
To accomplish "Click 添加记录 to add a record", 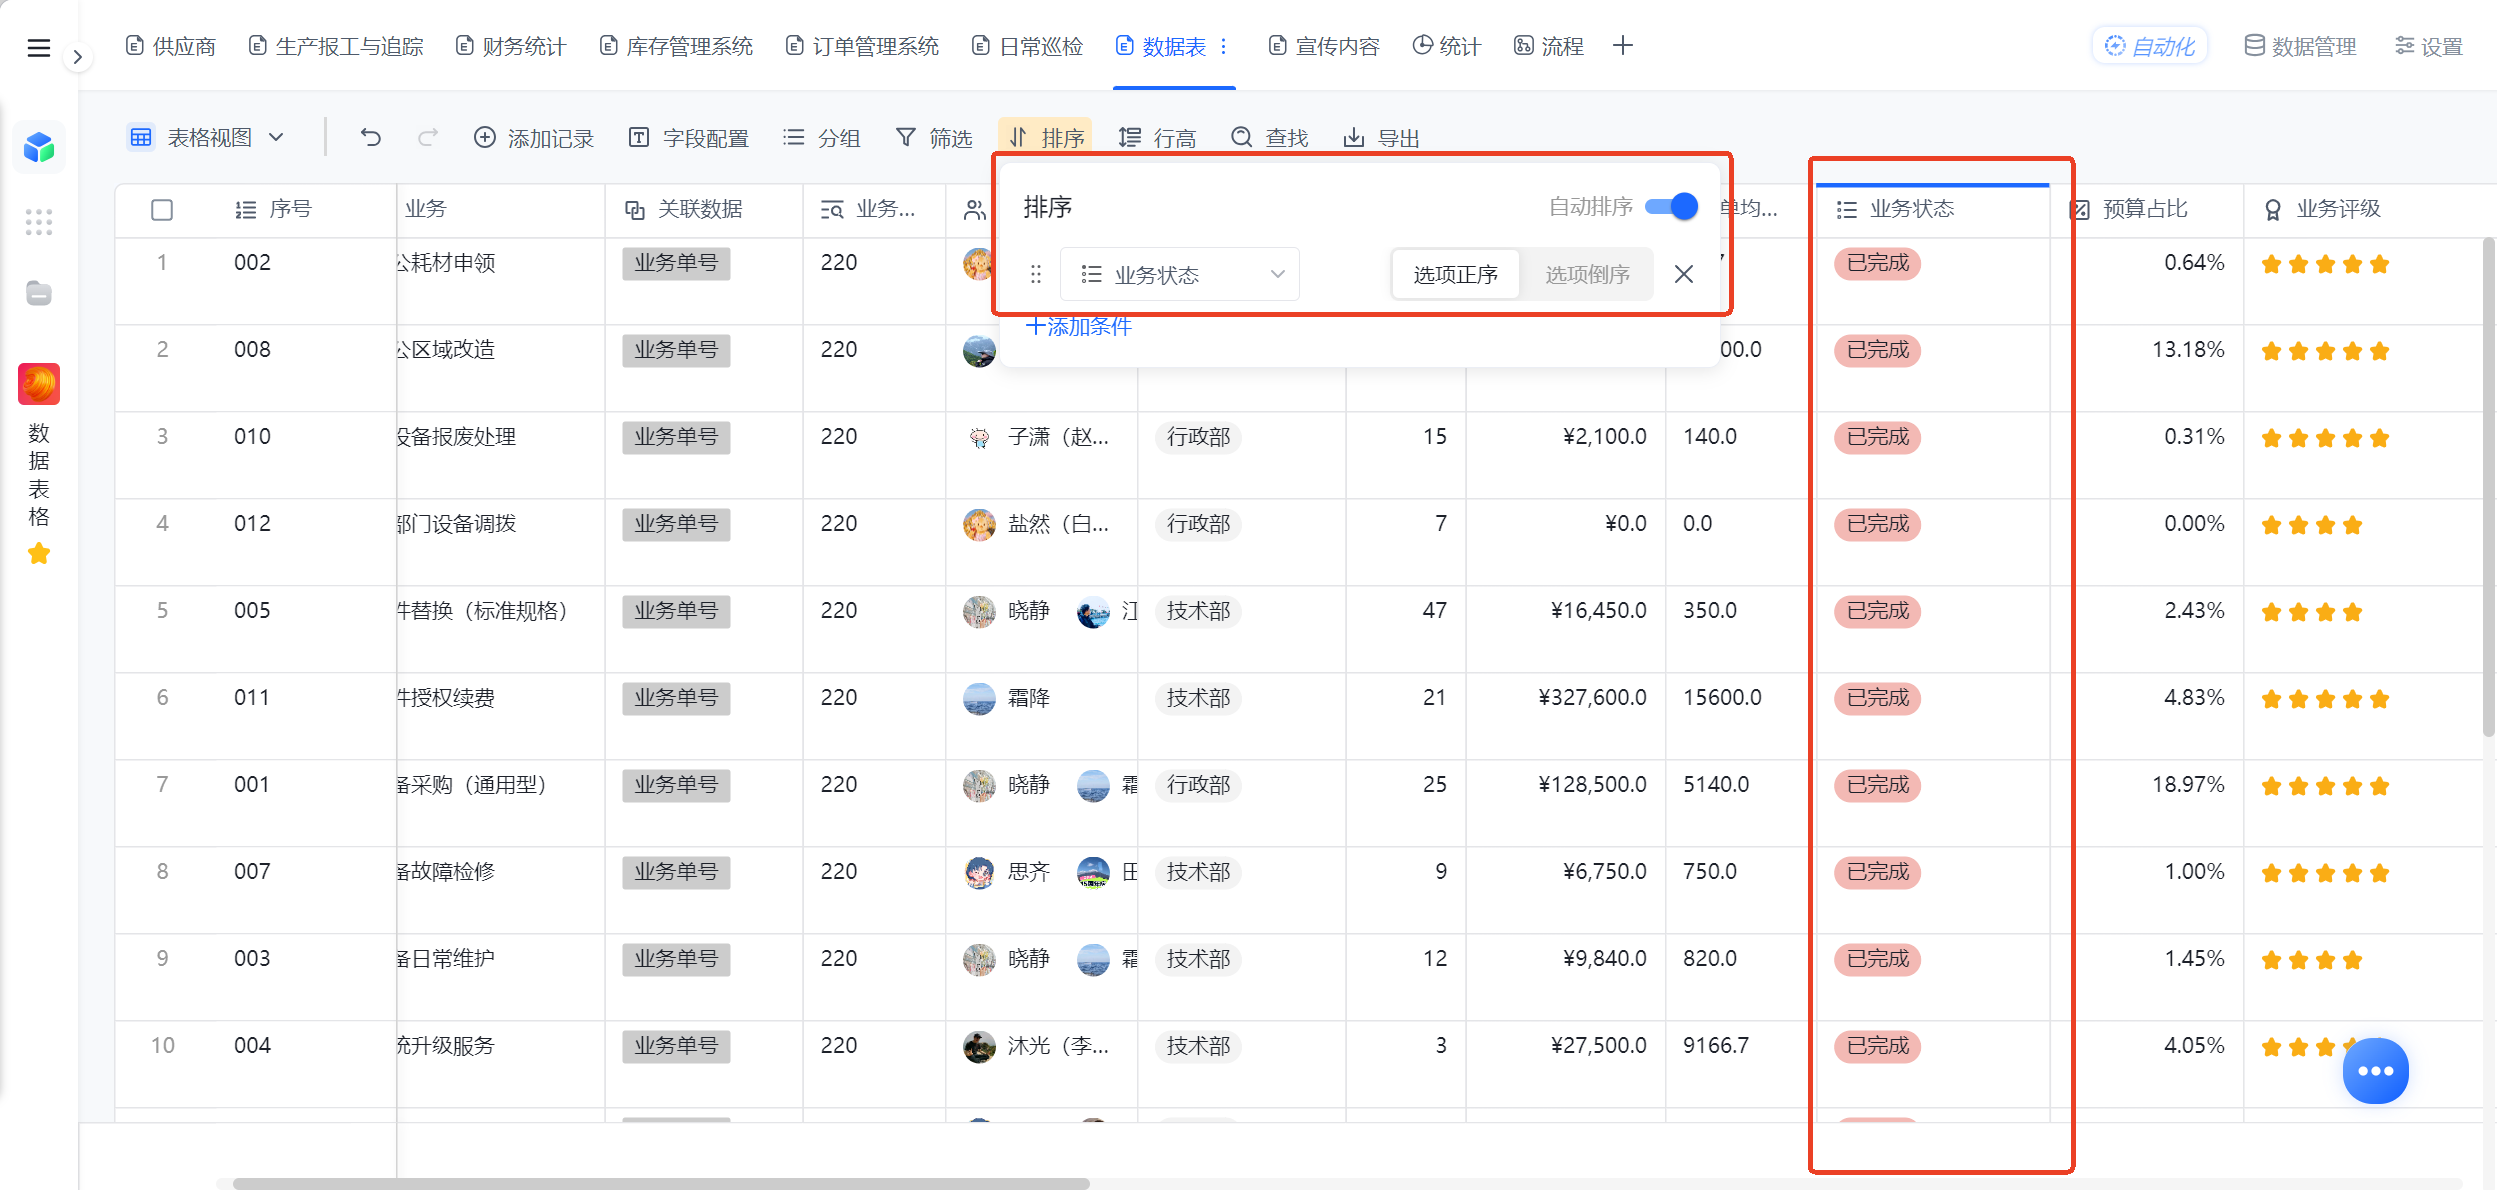I will coord(534,137).
